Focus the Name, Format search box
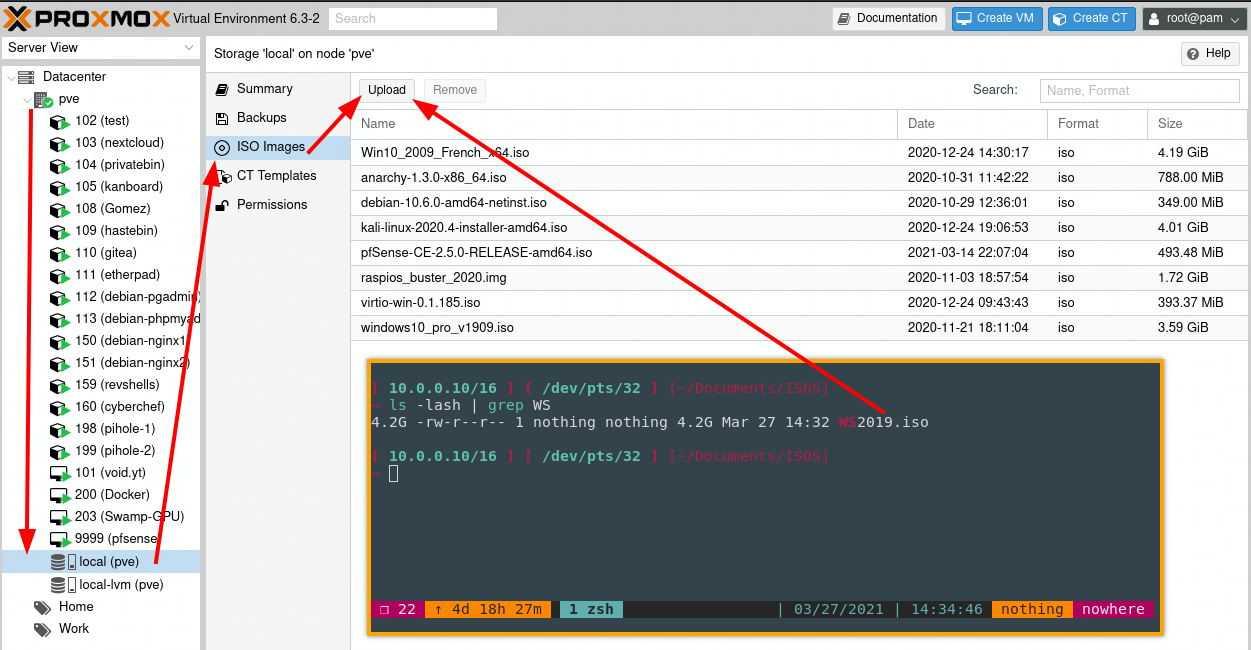This screenshot has width=1251, height=650. (1139, 90)
